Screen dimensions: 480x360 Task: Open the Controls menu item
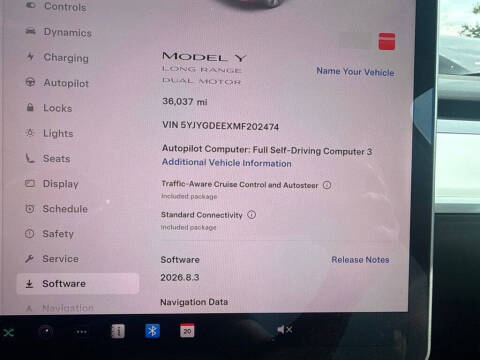coord(57,6)
